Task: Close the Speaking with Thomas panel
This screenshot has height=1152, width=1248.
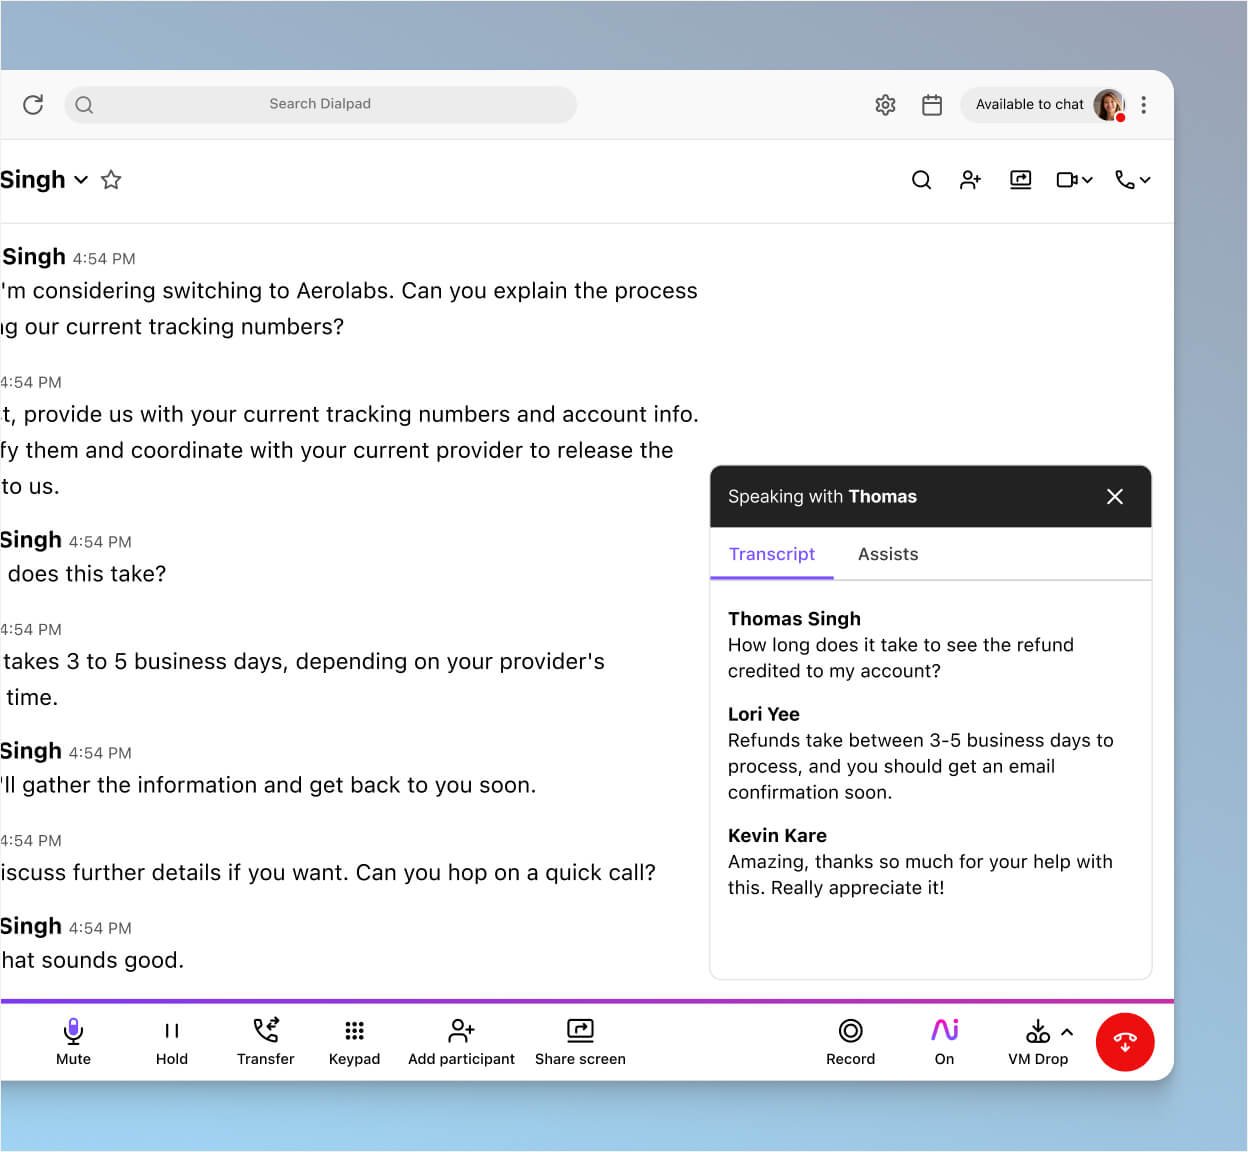Action: click(1115, 497)
